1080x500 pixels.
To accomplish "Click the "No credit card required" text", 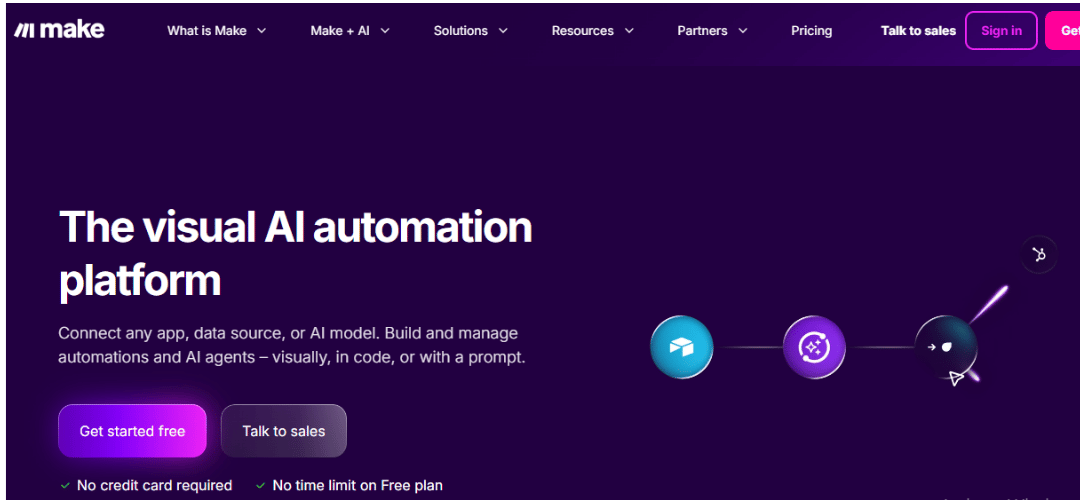I will click(x=154, y=486).
